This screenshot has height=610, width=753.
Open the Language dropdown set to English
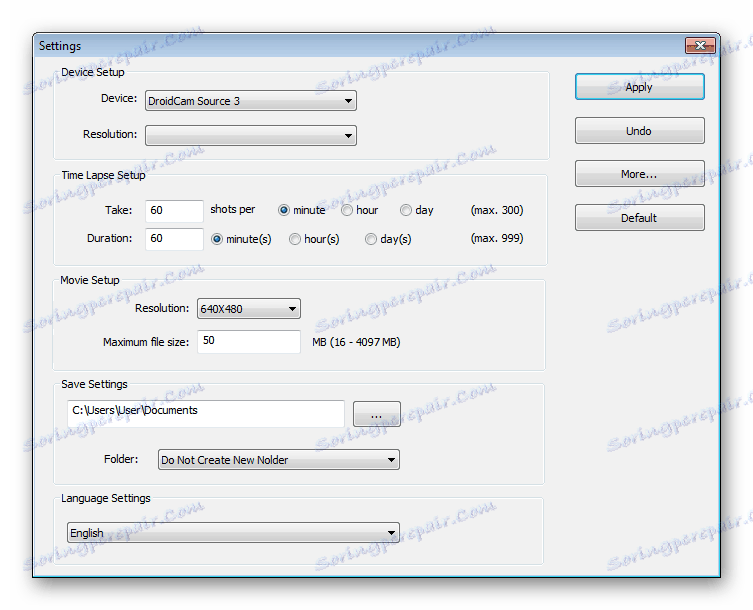pyautogui.click(x=233, y=533)
